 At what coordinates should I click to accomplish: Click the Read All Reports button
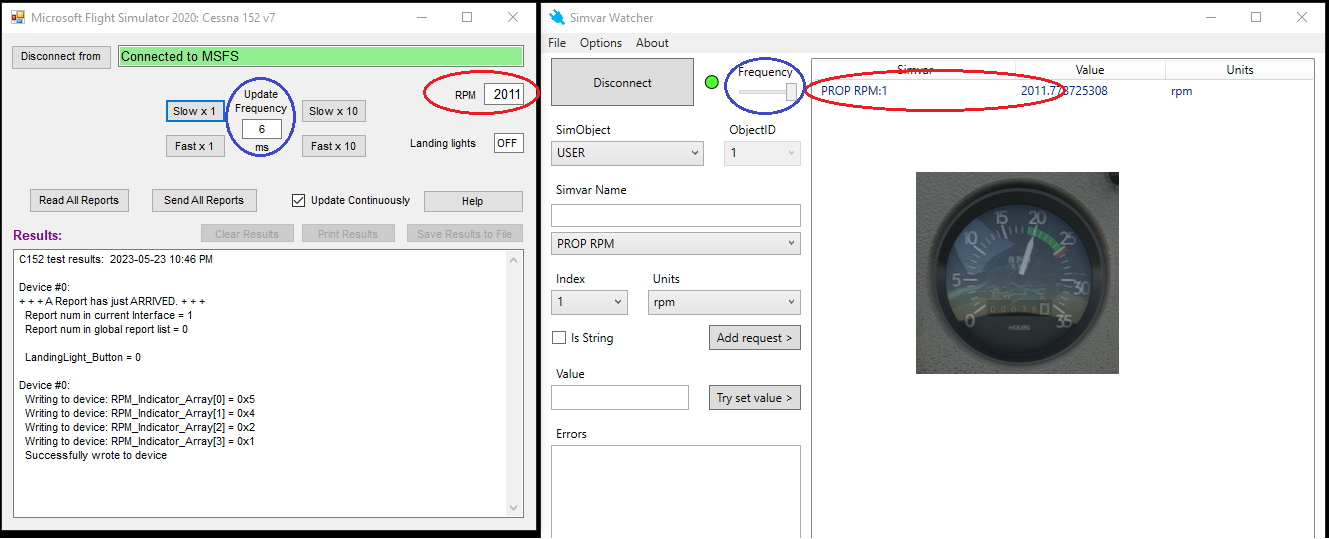(x=79, y=200)
